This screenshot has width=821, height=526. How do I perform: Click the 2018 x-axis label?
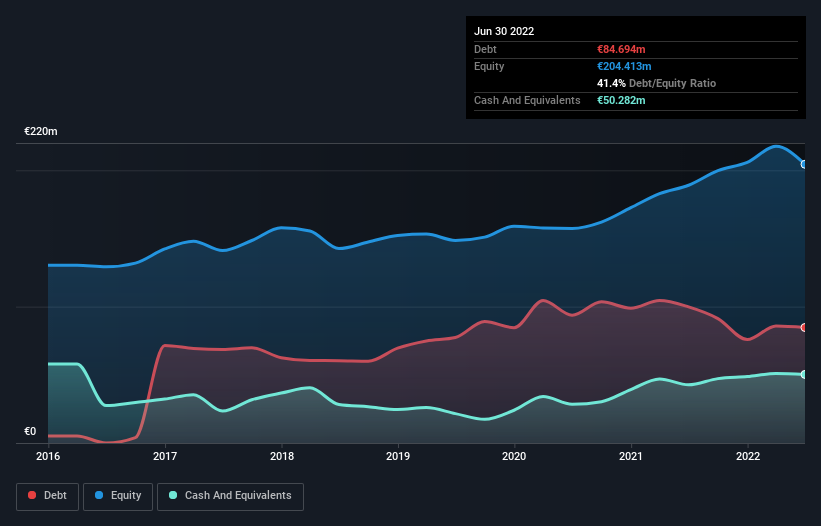pos(282,456)
